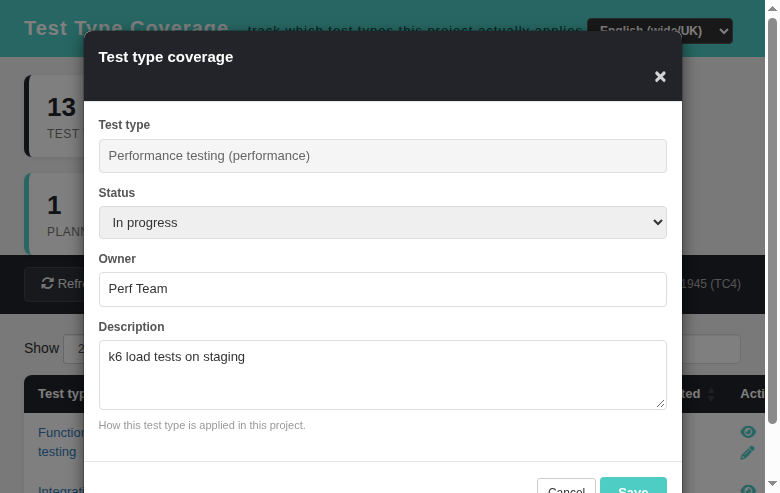Click the Owner field containing Perf Team
Image resolution: width=780 pixels, height=493 pixels.
383,289
